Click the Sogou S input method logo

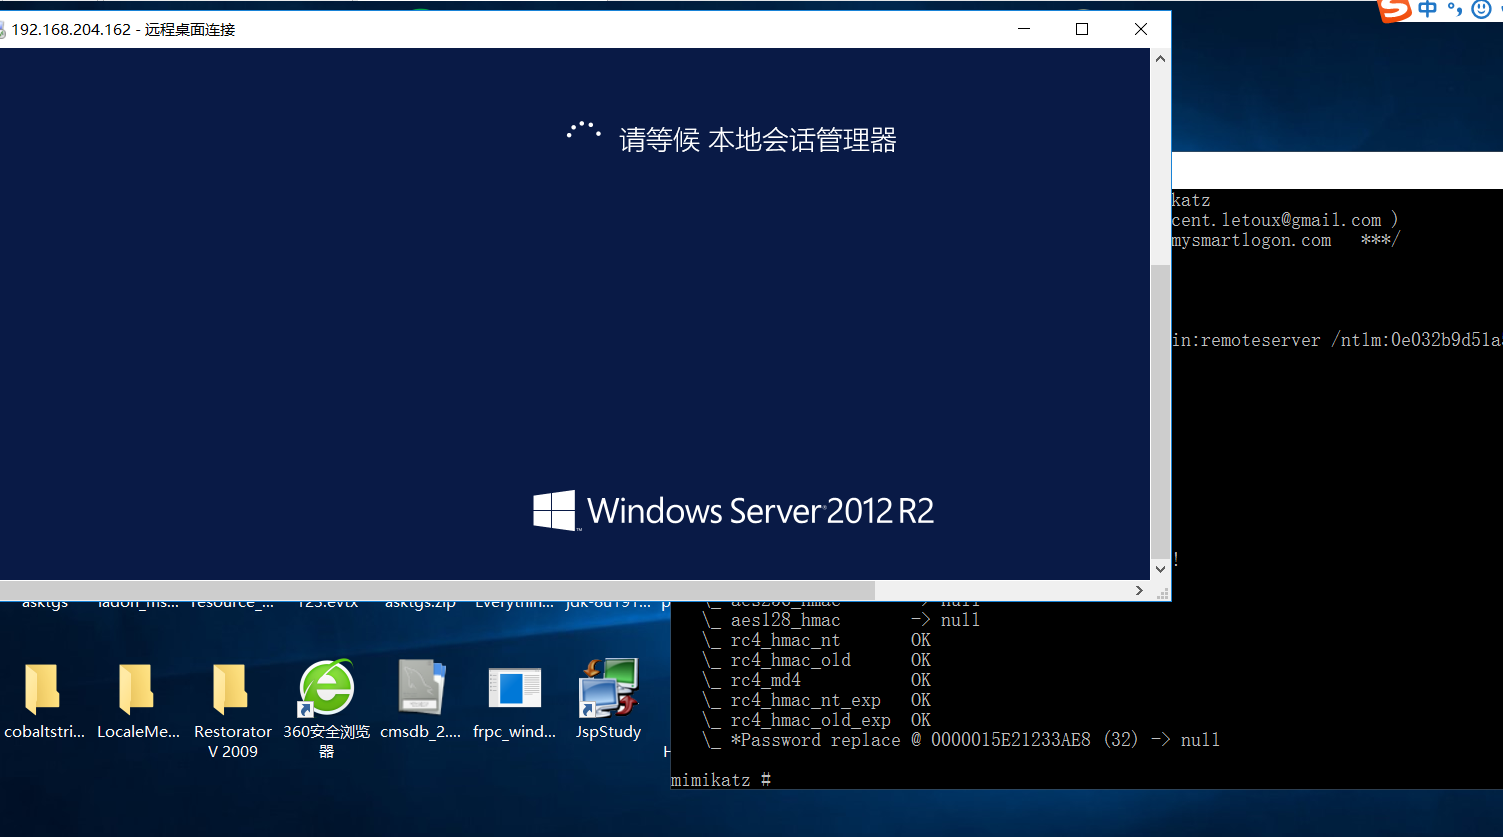click(x=1394, y=9)
